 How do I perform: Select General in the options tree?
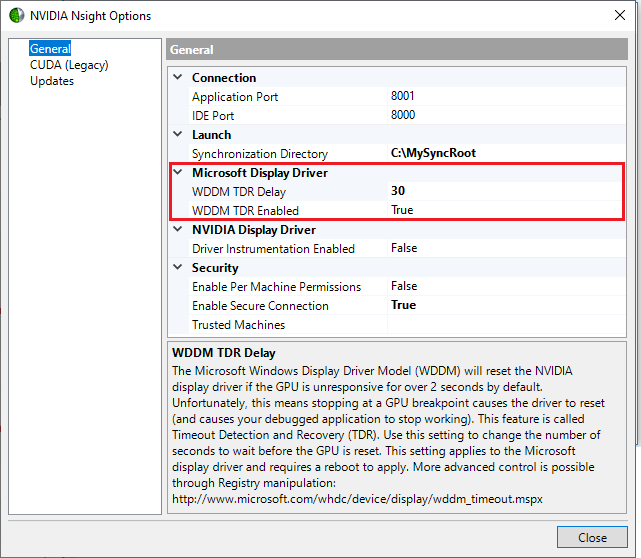tap(50, 49)
